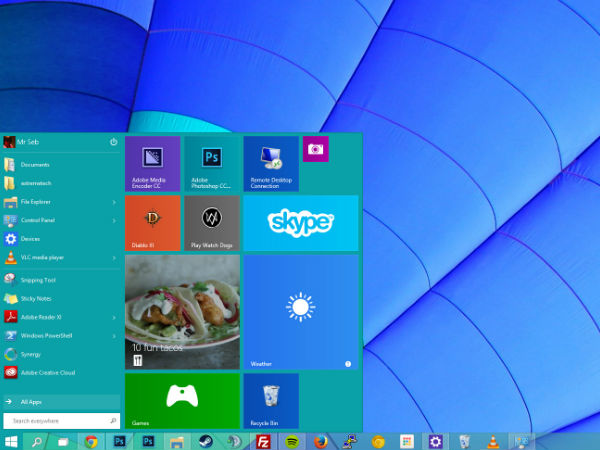Screen dimensions: 600x450
Task: Expand the VLC media player jump list arrow
Action: point(114,258)
